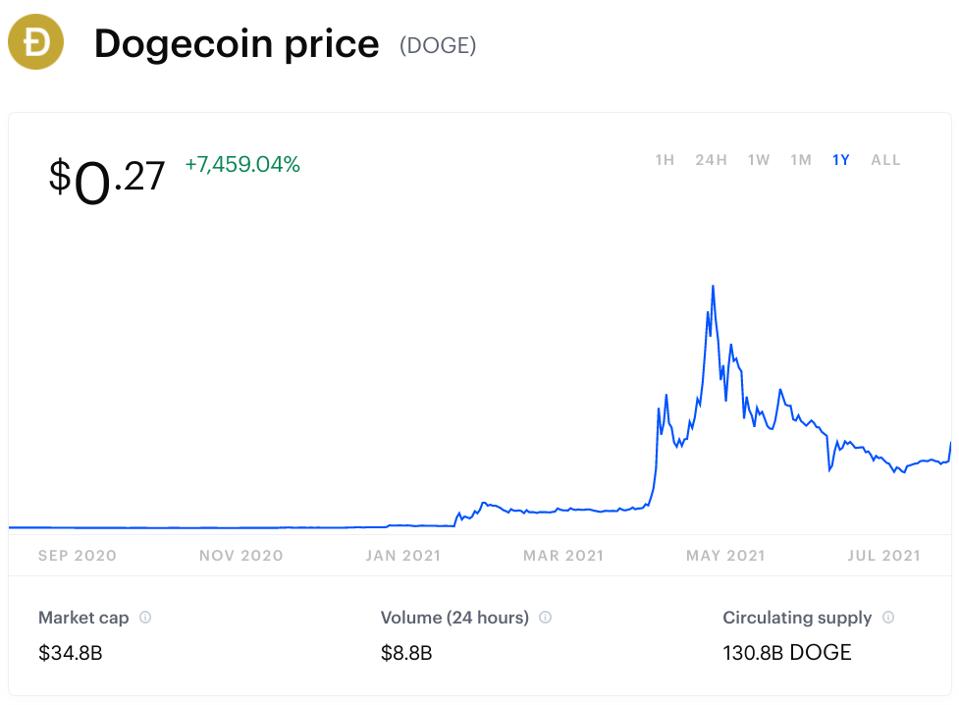Viewport: 959px width, 705px height.
Task: Select the 1H time range
Action: tap(665, 160)
